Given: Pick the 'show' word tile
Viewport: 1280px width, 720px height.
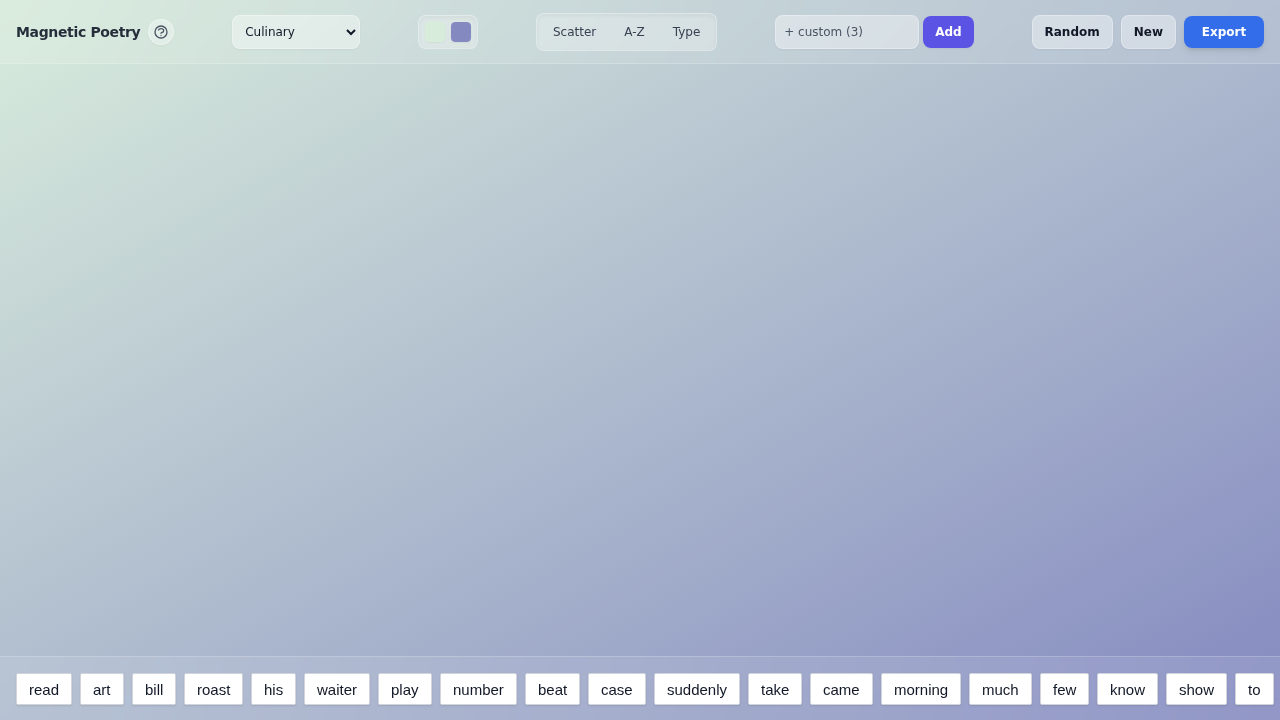Looking at the screenshot, I should [x=1196, y=689].
